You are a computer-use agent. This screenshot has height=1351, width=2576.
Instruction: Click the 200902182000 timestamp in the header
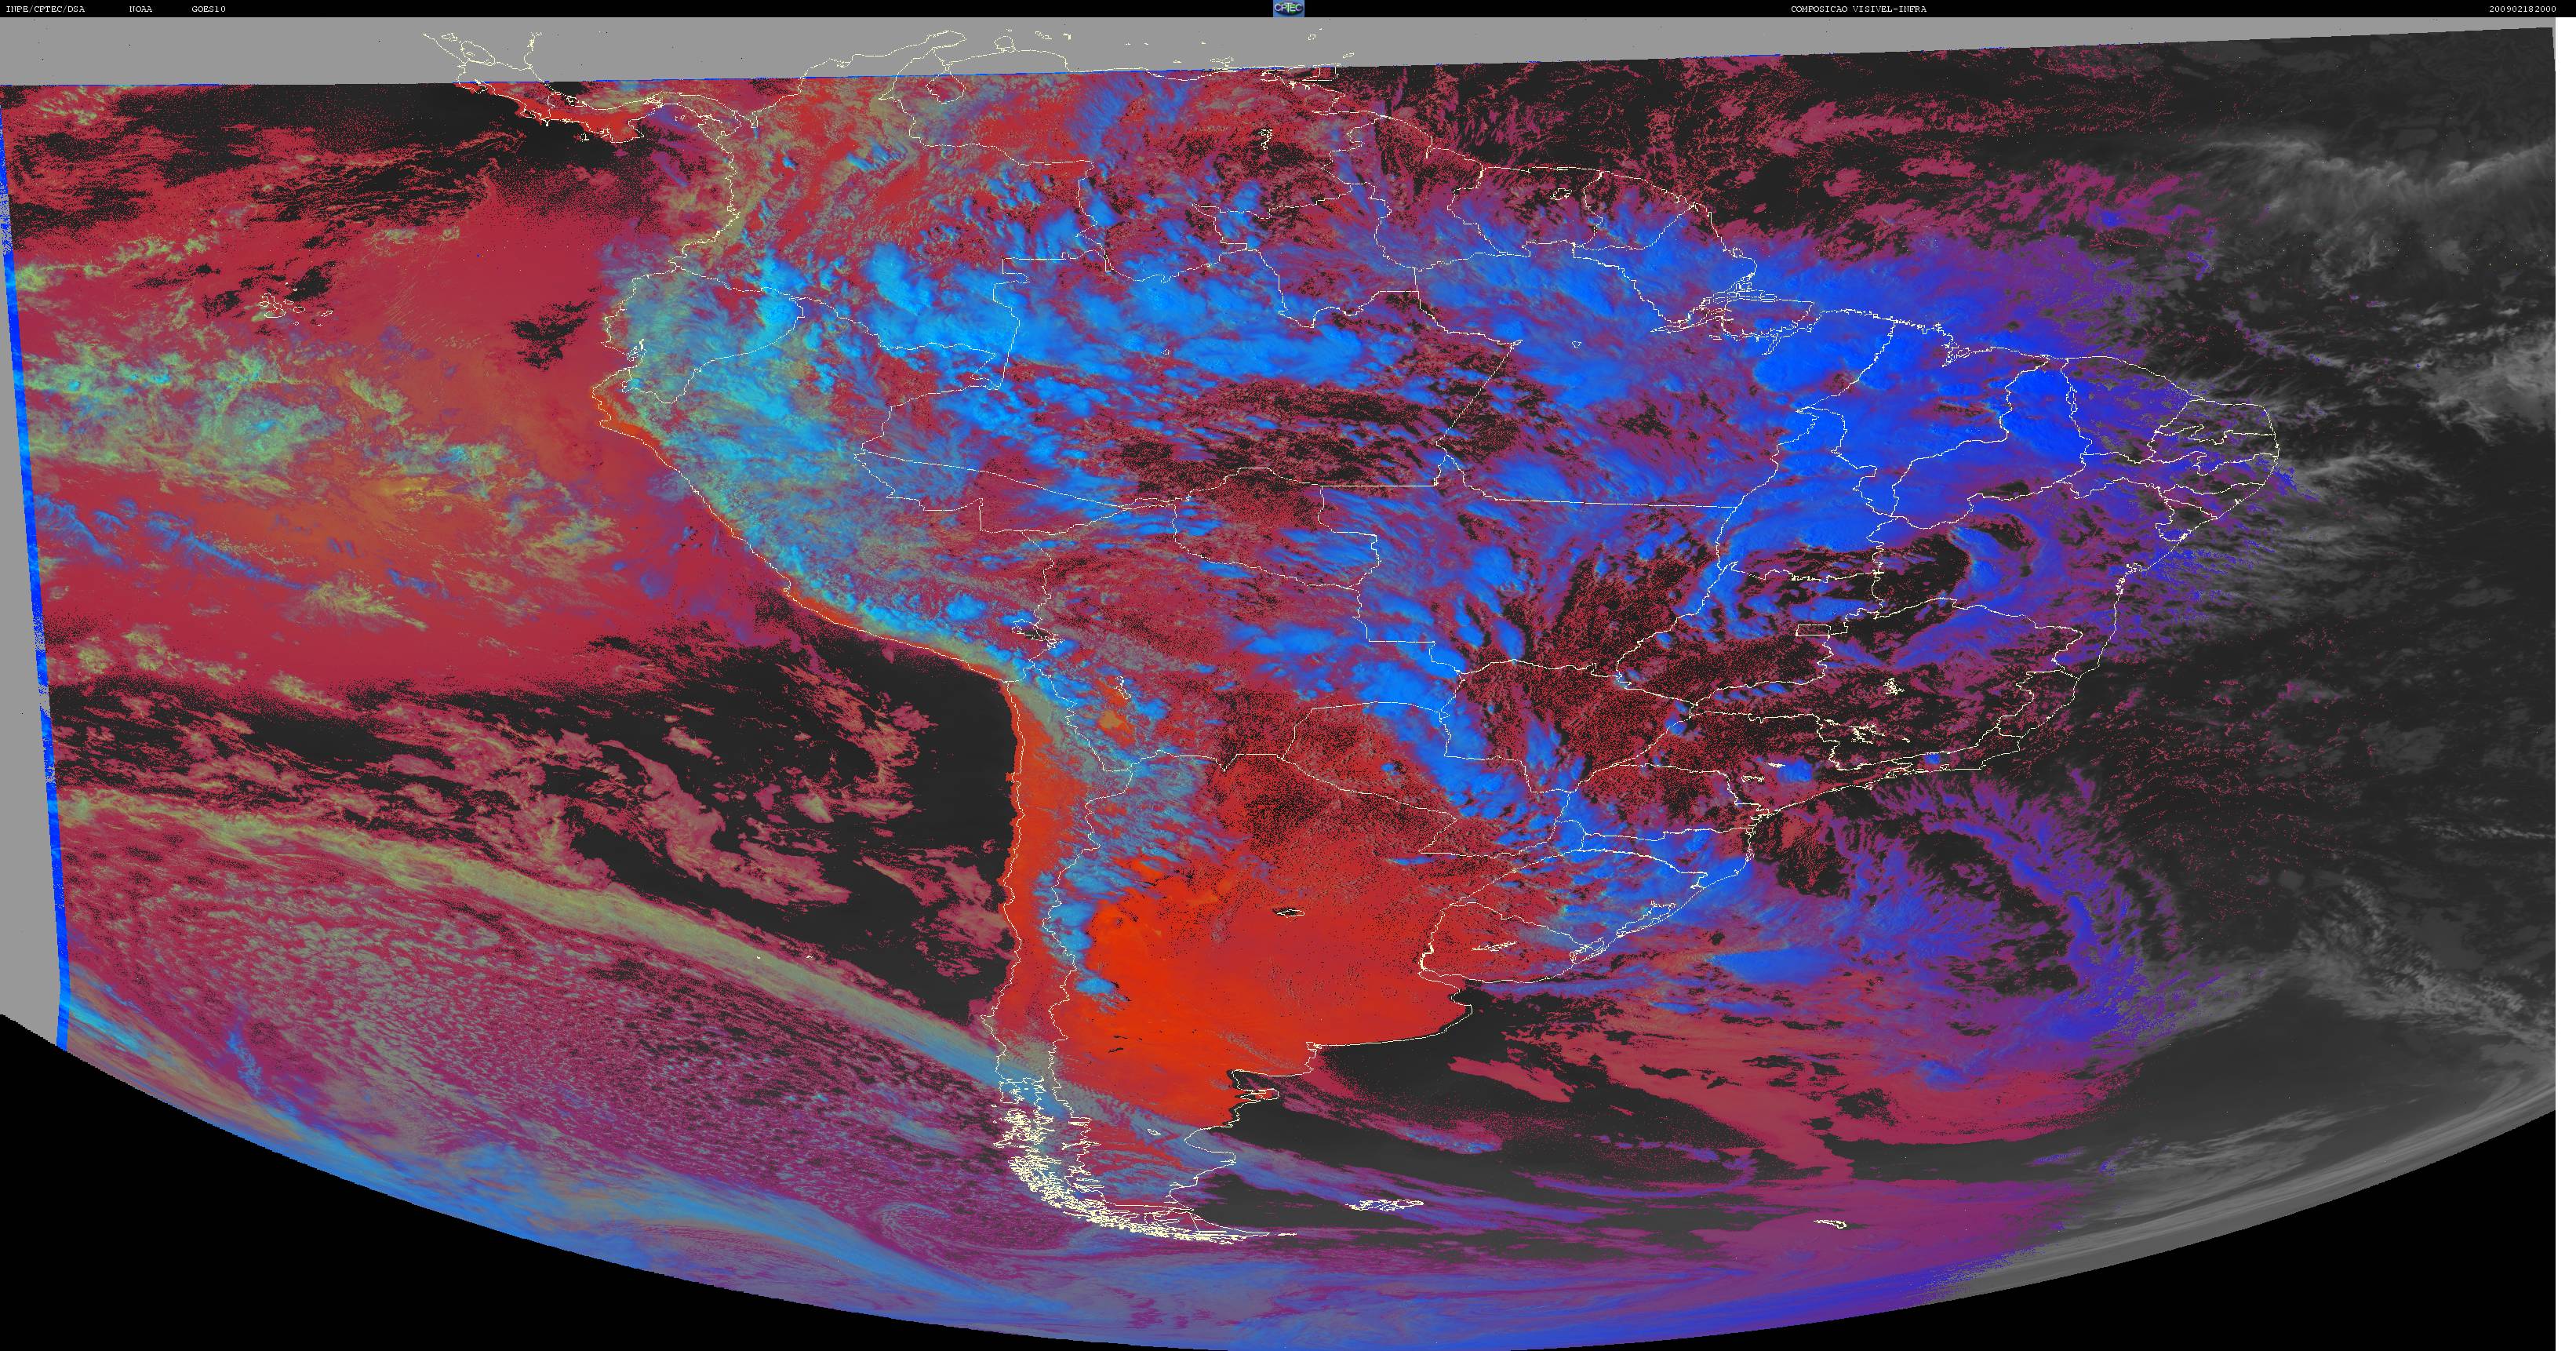[2522, 9]
